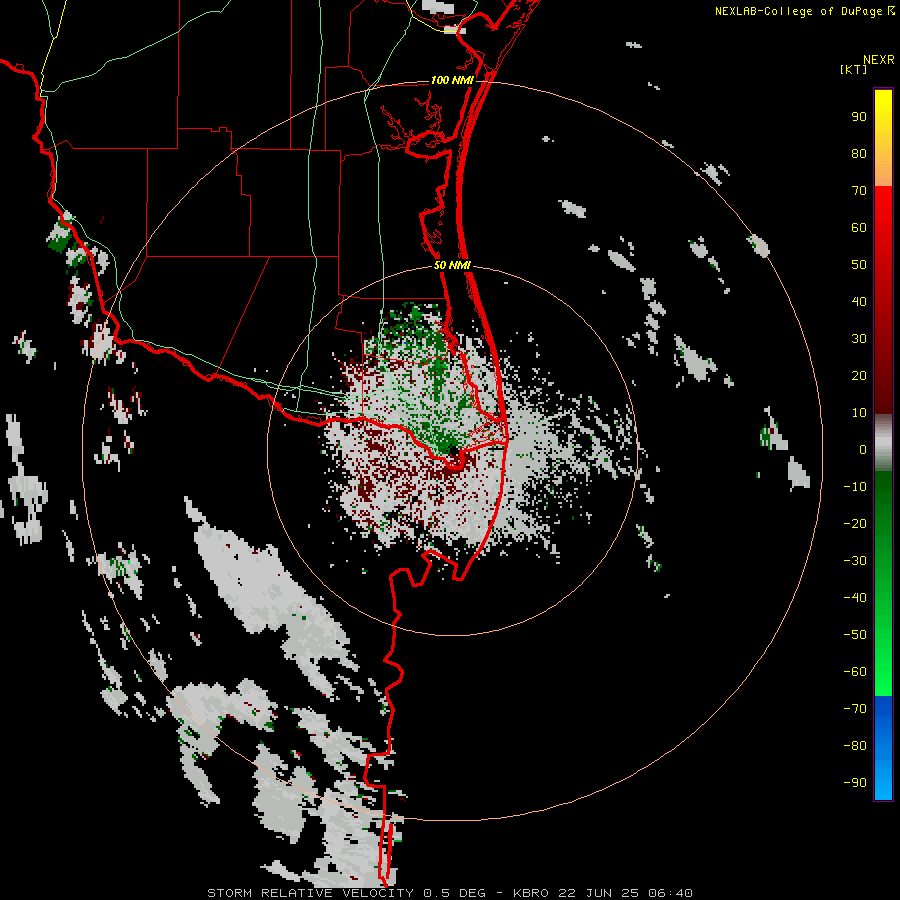
Task: Click the KBRO radar site center
Action: click(453, 450)
